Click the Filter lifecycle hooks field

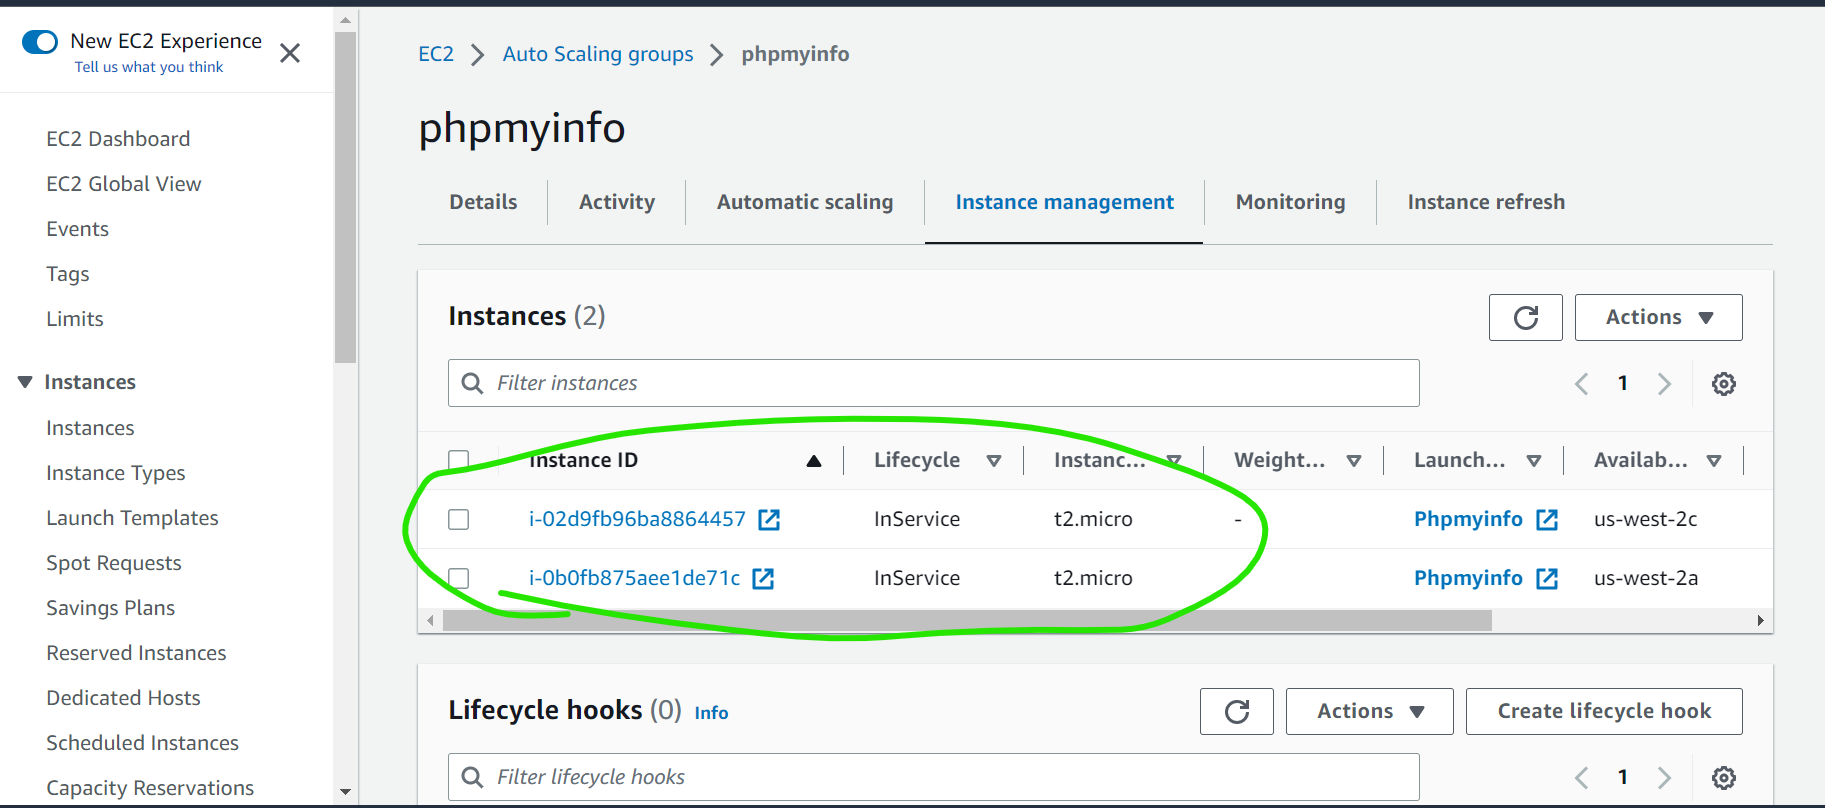933,777
